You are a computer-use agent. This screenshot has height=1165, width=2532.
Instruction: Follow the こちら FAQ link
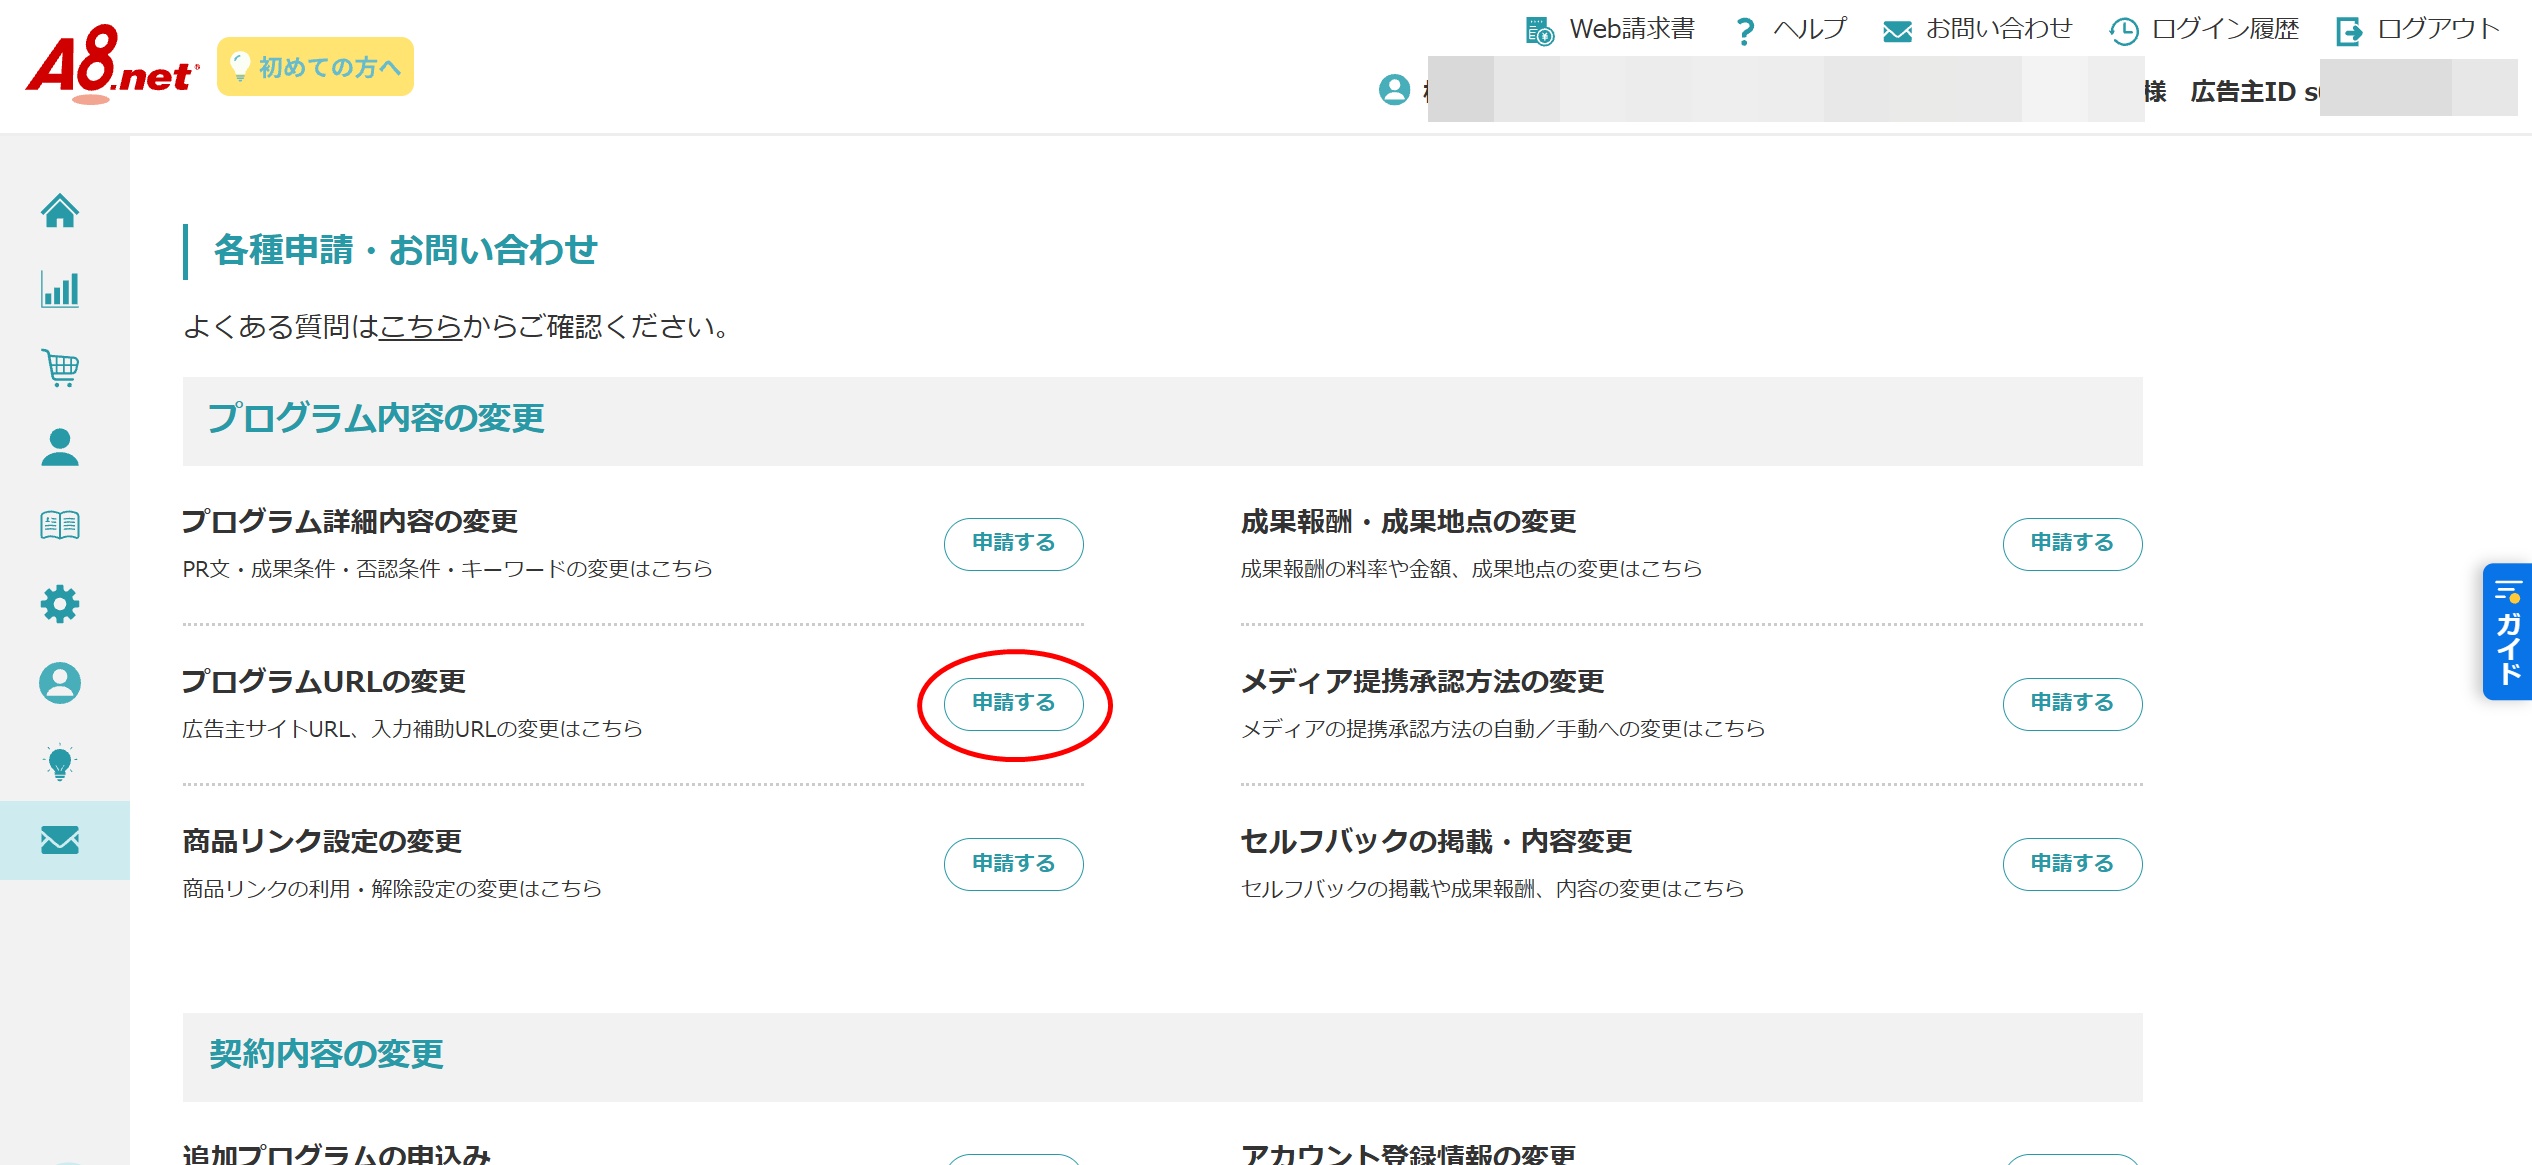(x=420, y=327)
